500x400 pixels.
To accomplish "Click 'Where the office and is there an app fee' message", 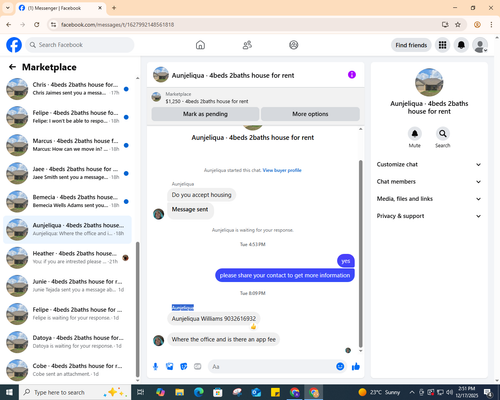I will 224,339.
